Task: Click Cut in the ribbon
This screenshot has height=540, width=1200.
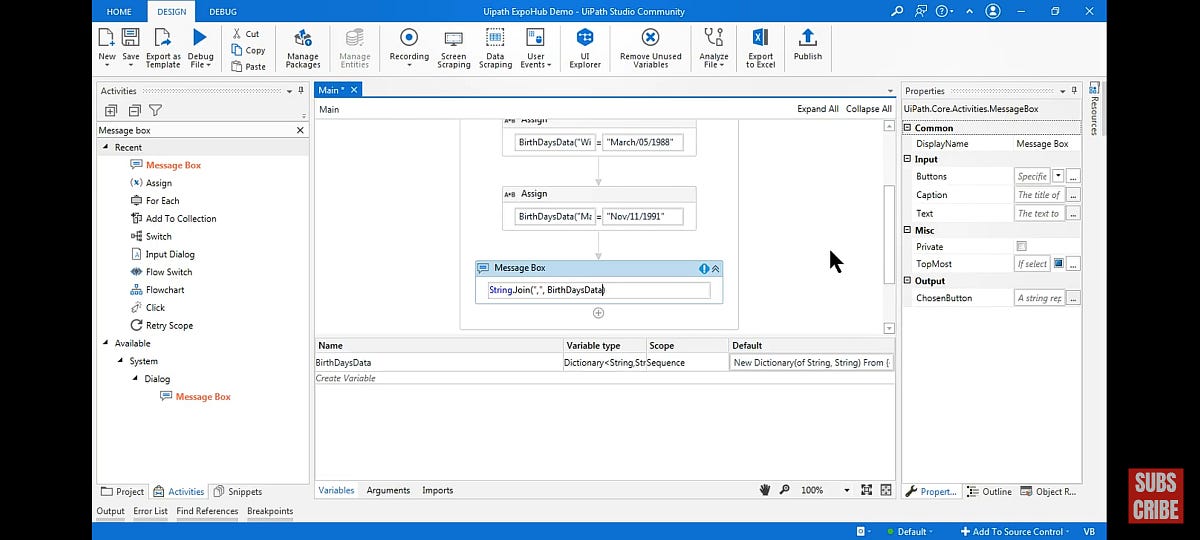Action: (x=246, y=34)
